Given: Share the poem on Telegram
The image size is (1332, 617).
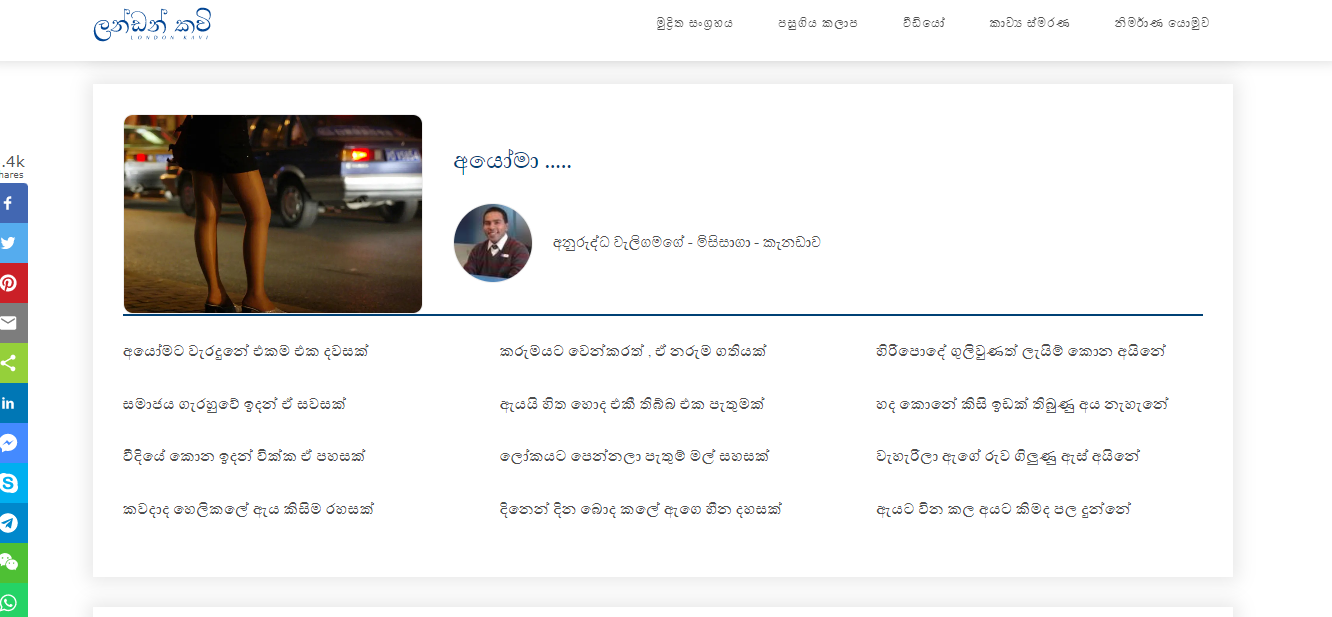Looking at the screenshot, I should (13, 523).
